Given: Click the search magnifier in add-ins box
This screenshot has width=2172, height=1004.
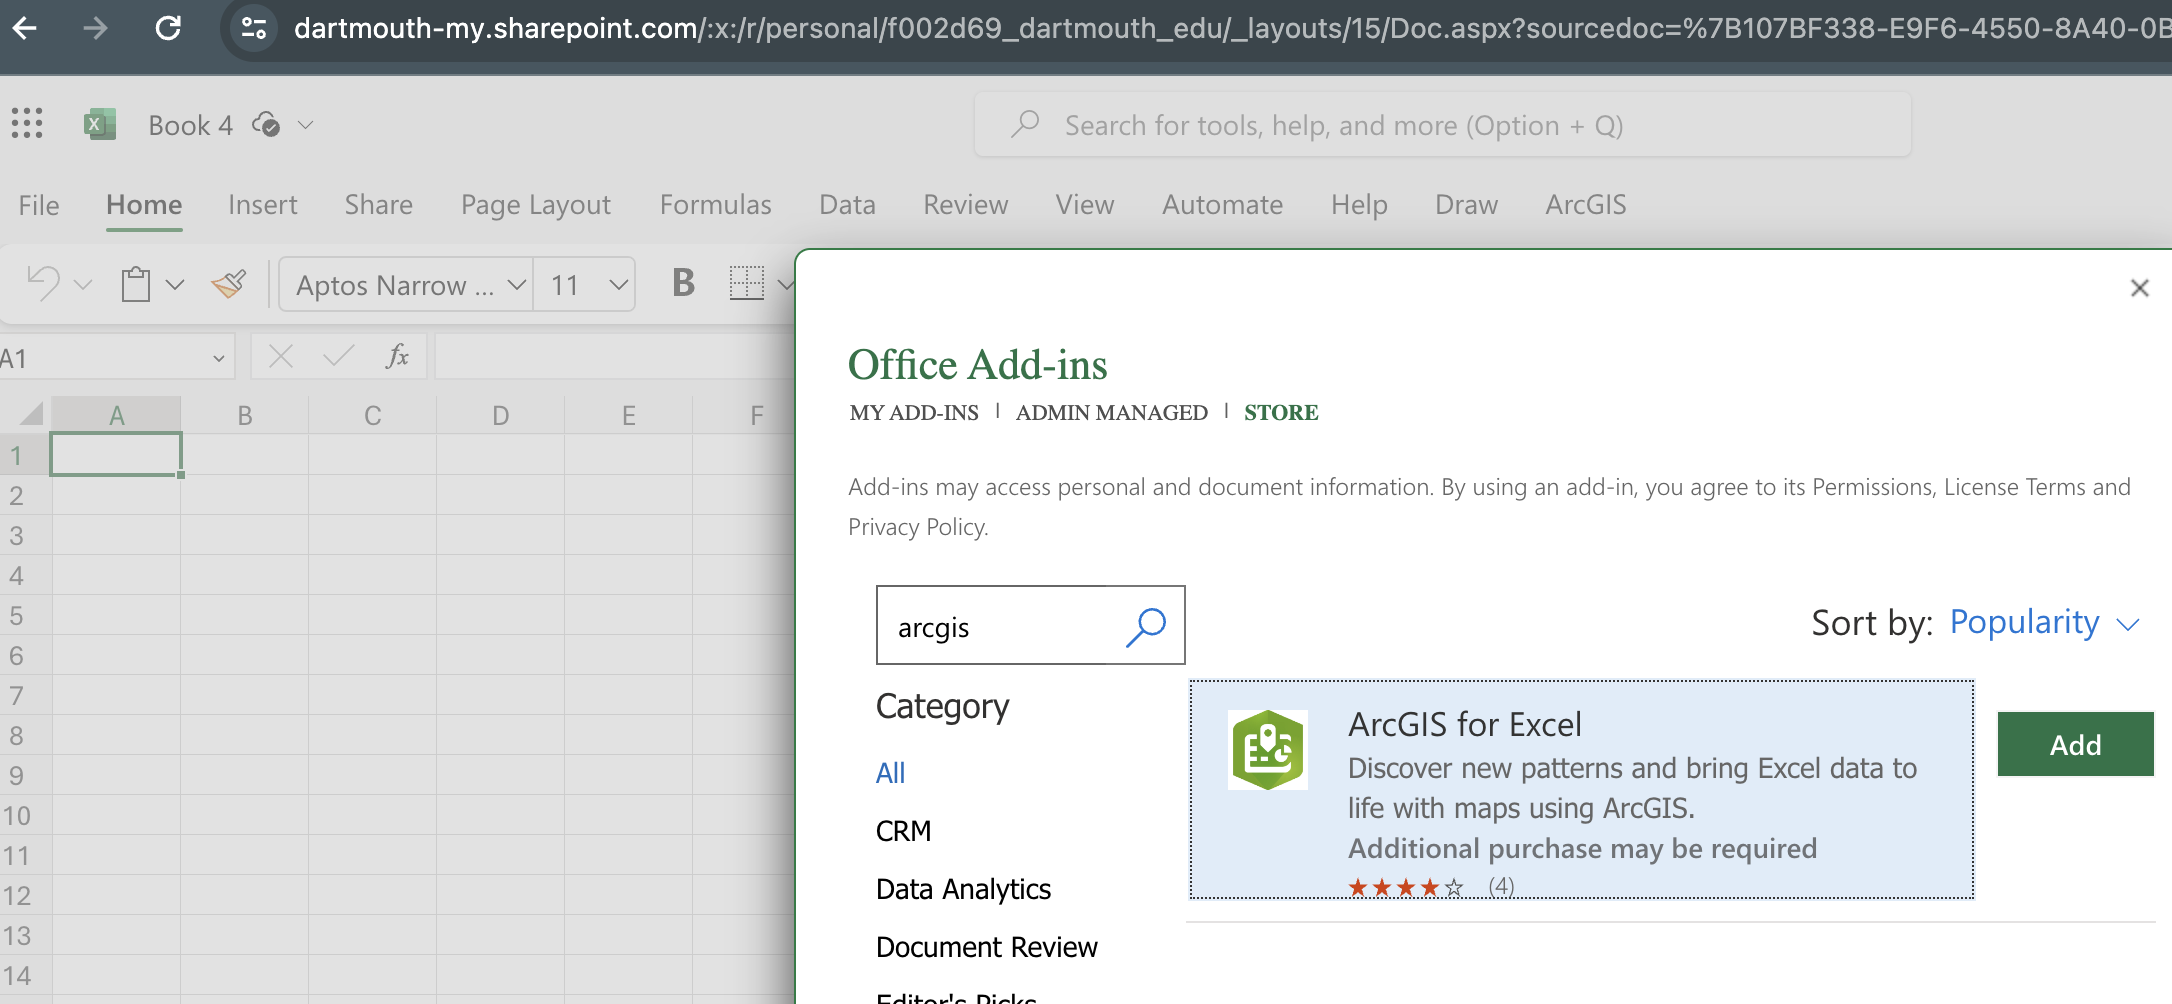Looking at the screenshot, I should (1146, 627).
